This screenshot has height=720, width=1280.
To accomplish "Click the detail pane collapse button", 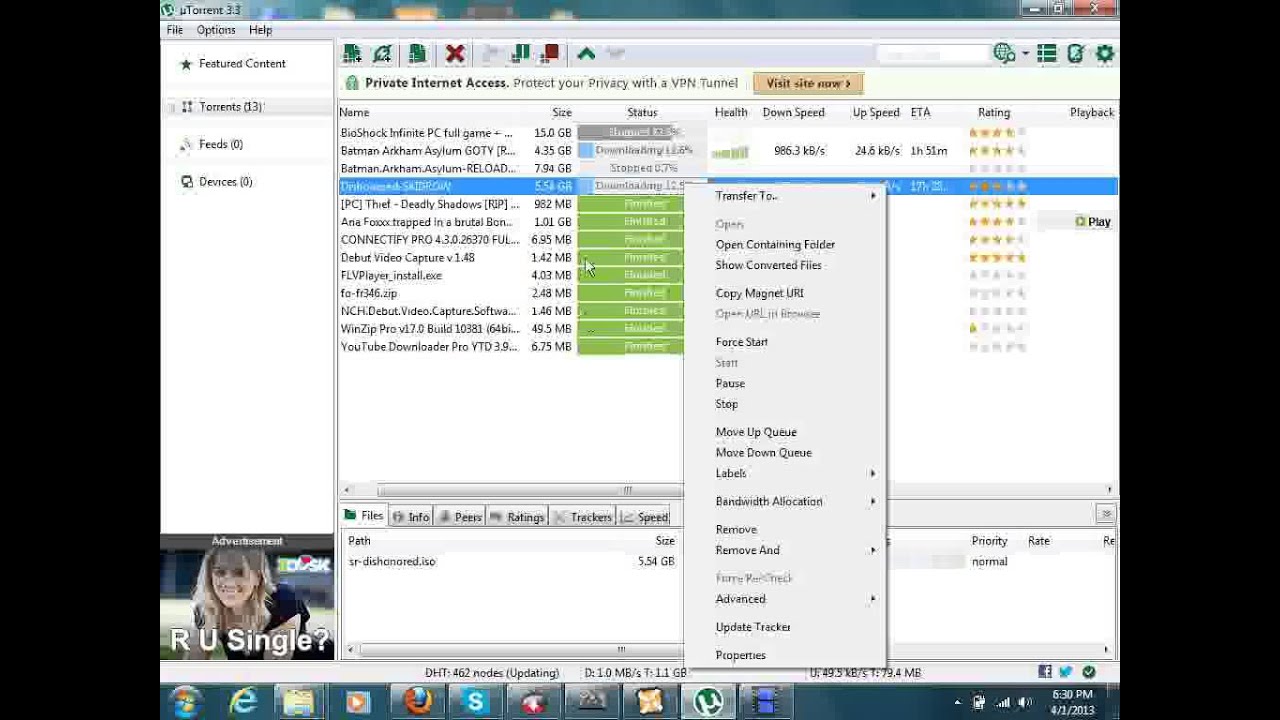I will click(x=1106, y=514).
